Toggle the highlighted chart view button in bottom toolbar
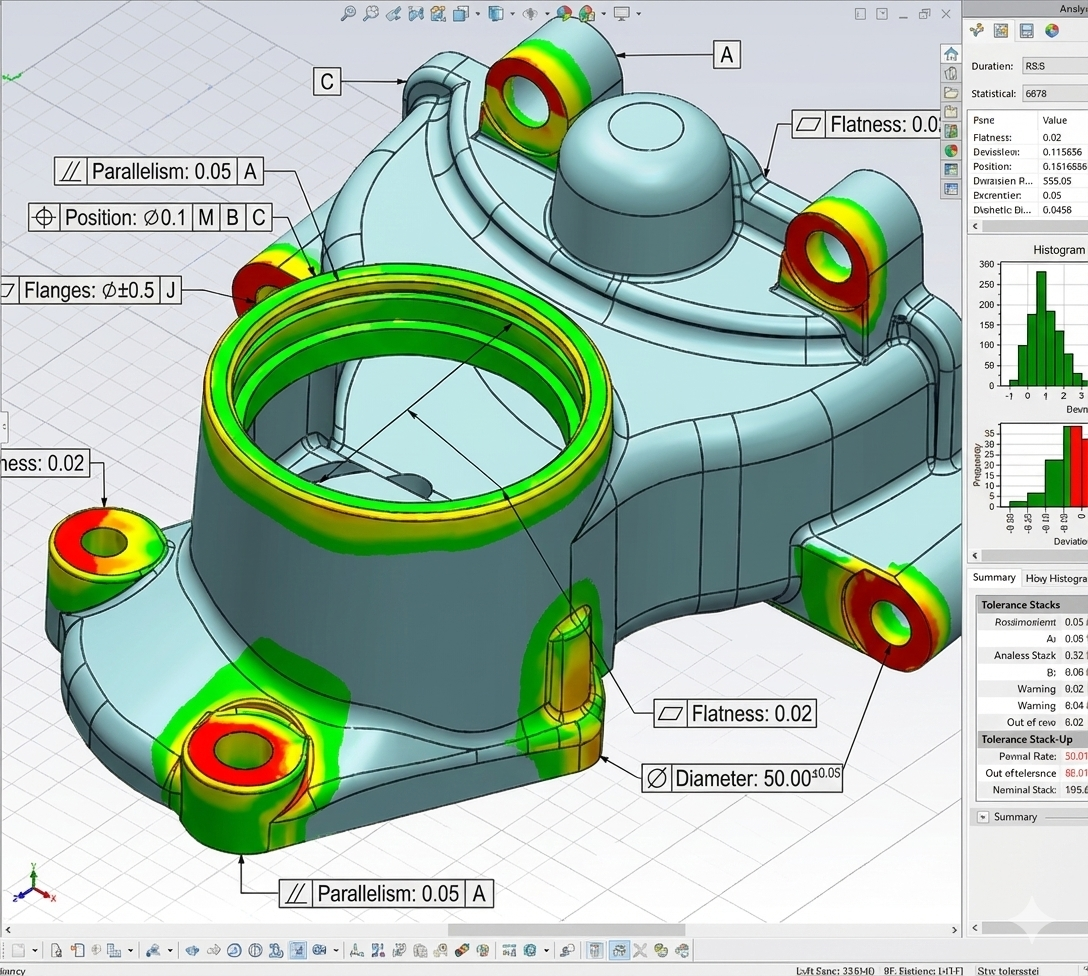This screenshot has width=1088, height=976. point(297,950)
